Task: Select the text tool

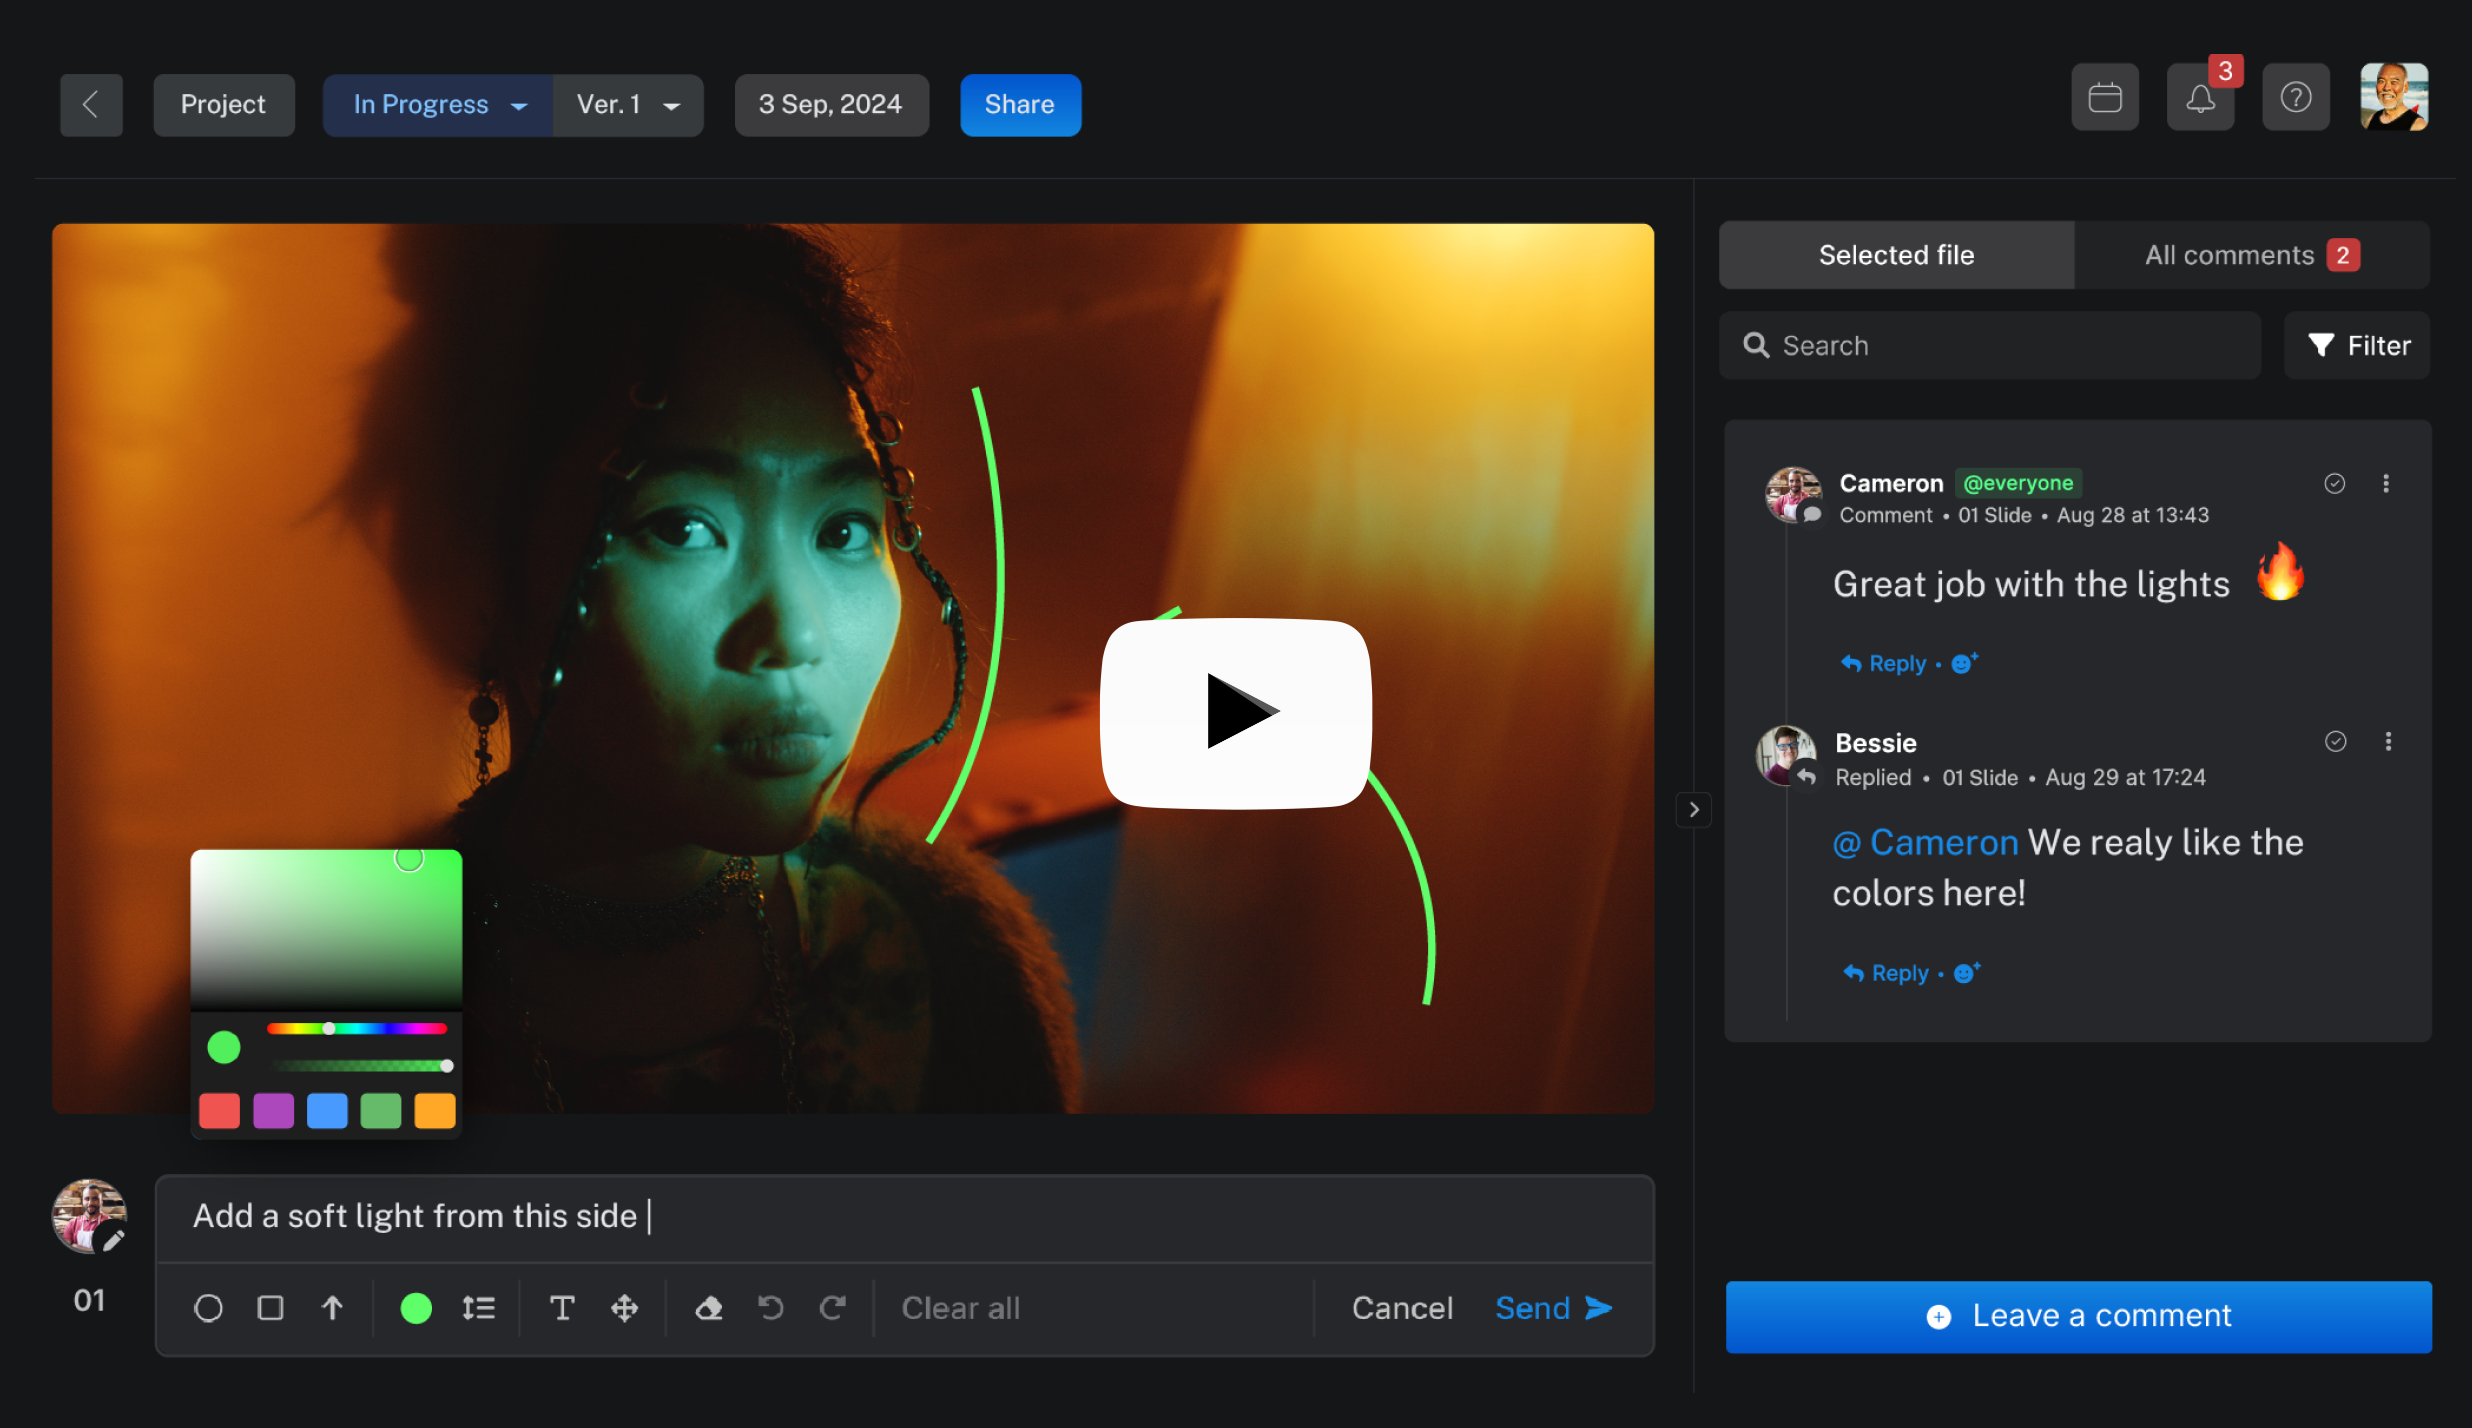Action: coord(562,1308)
